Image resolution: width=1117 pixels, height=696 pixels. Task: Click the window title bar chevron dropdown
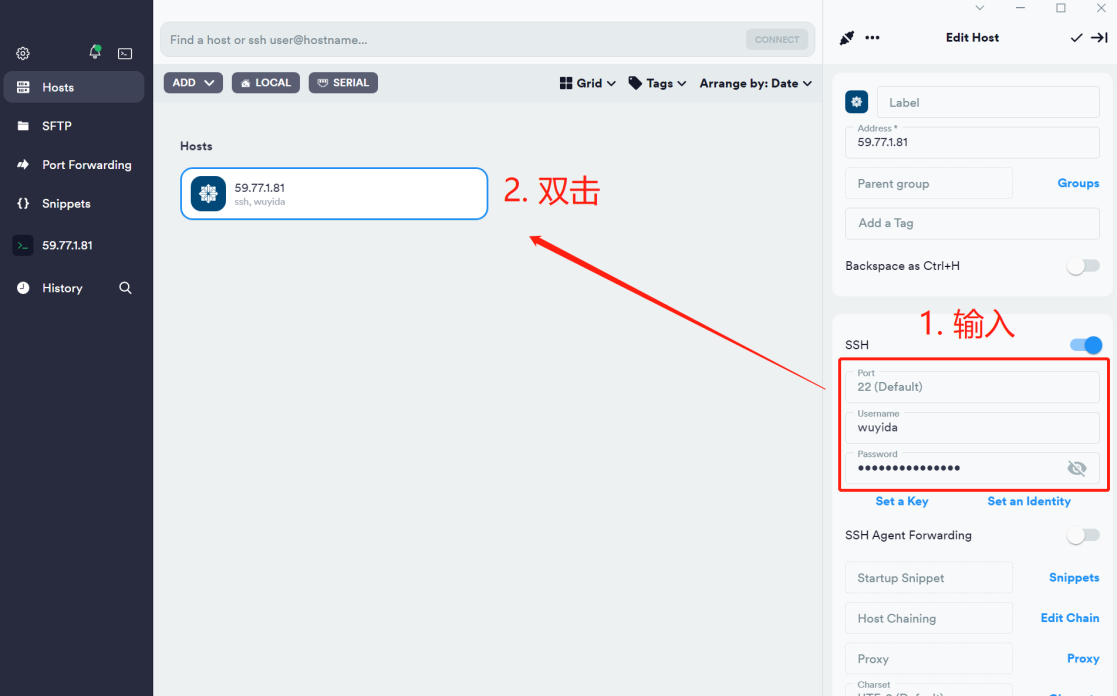point(980,8)
